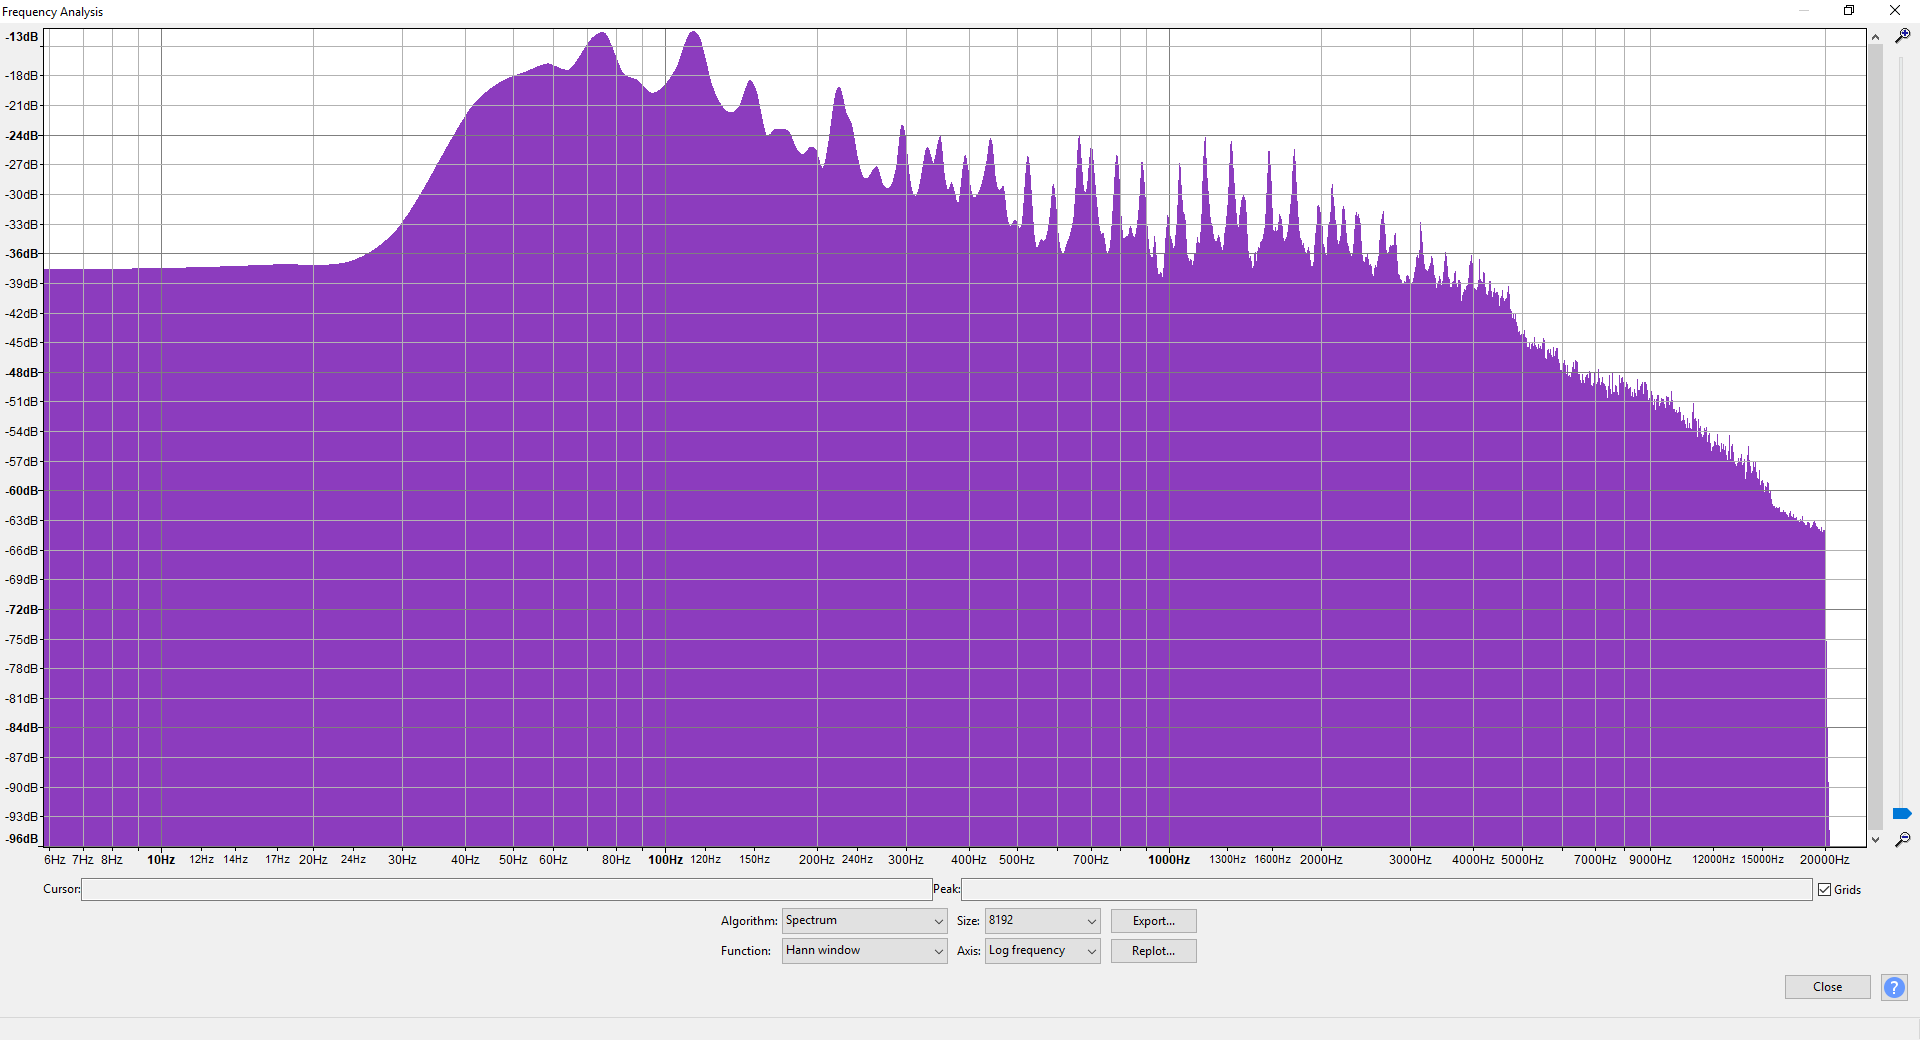The width and height of the screenshot is (1920, 1040).
Task: Click the restore window icon
Action: point(1849,11)
